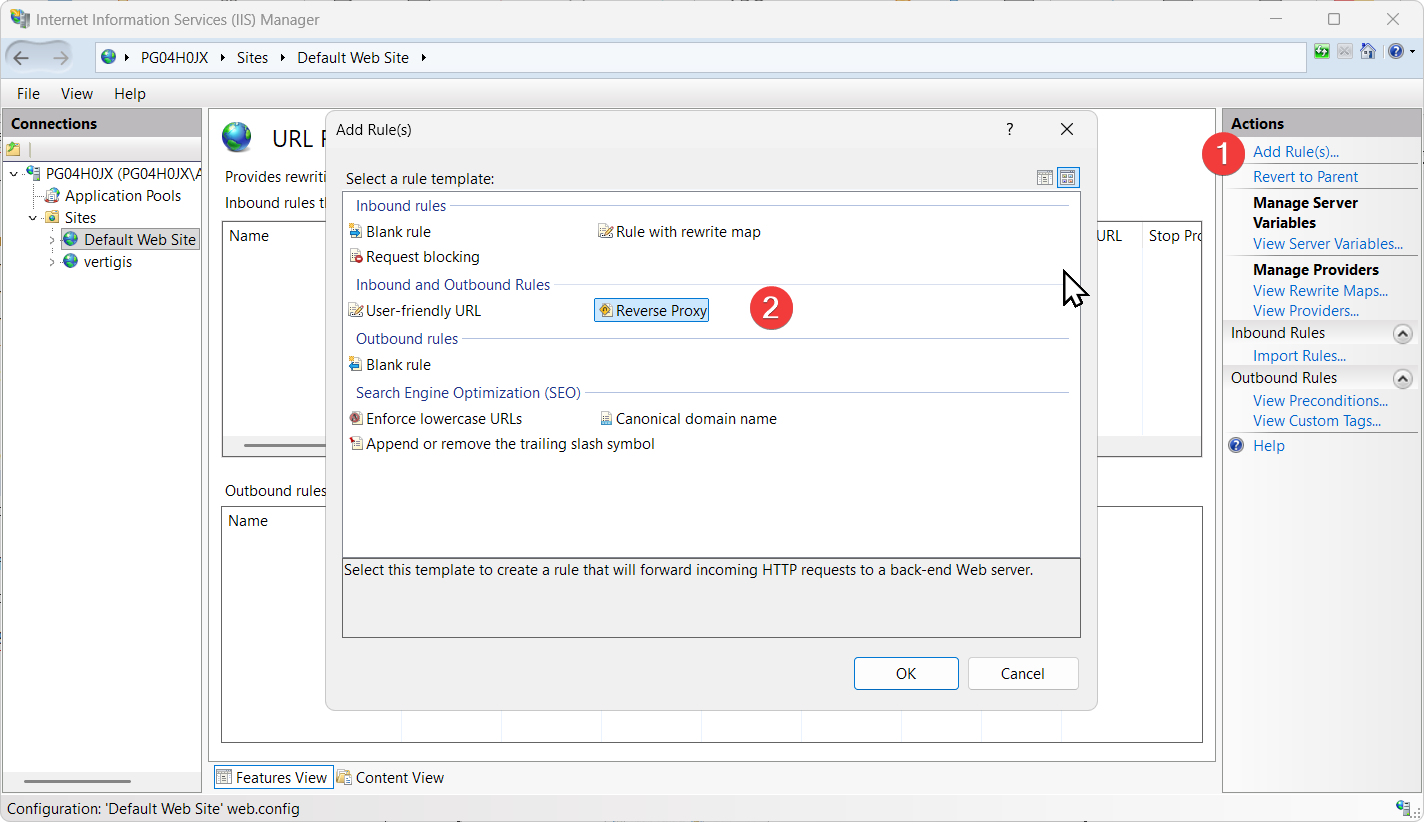Click Import Rules... link
The height and width of the screenshot is (822, 1424).
click(1299, 356)
